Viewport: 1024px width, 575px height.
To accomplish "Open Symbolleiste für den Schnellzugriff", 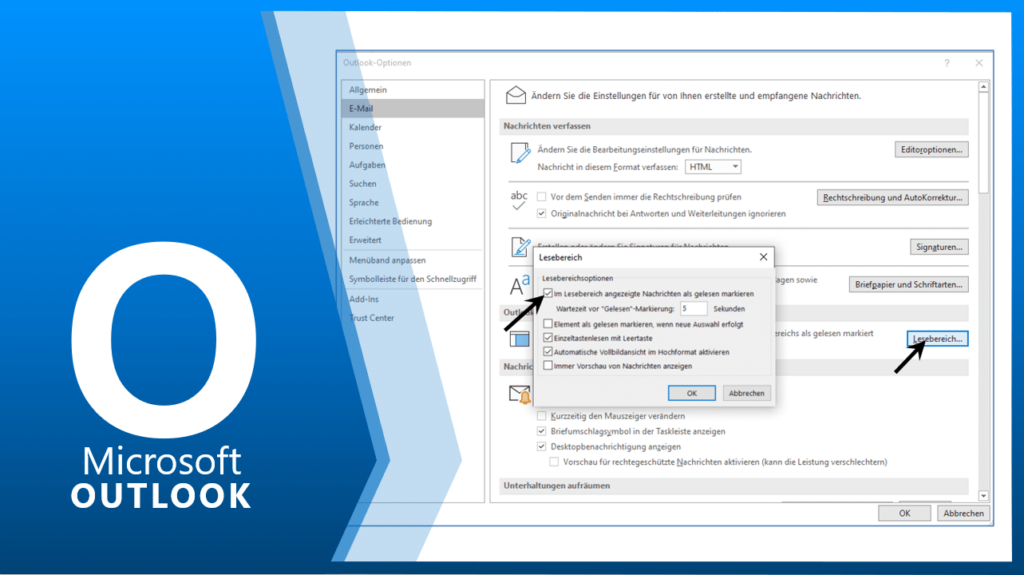I will pos(413,279).
